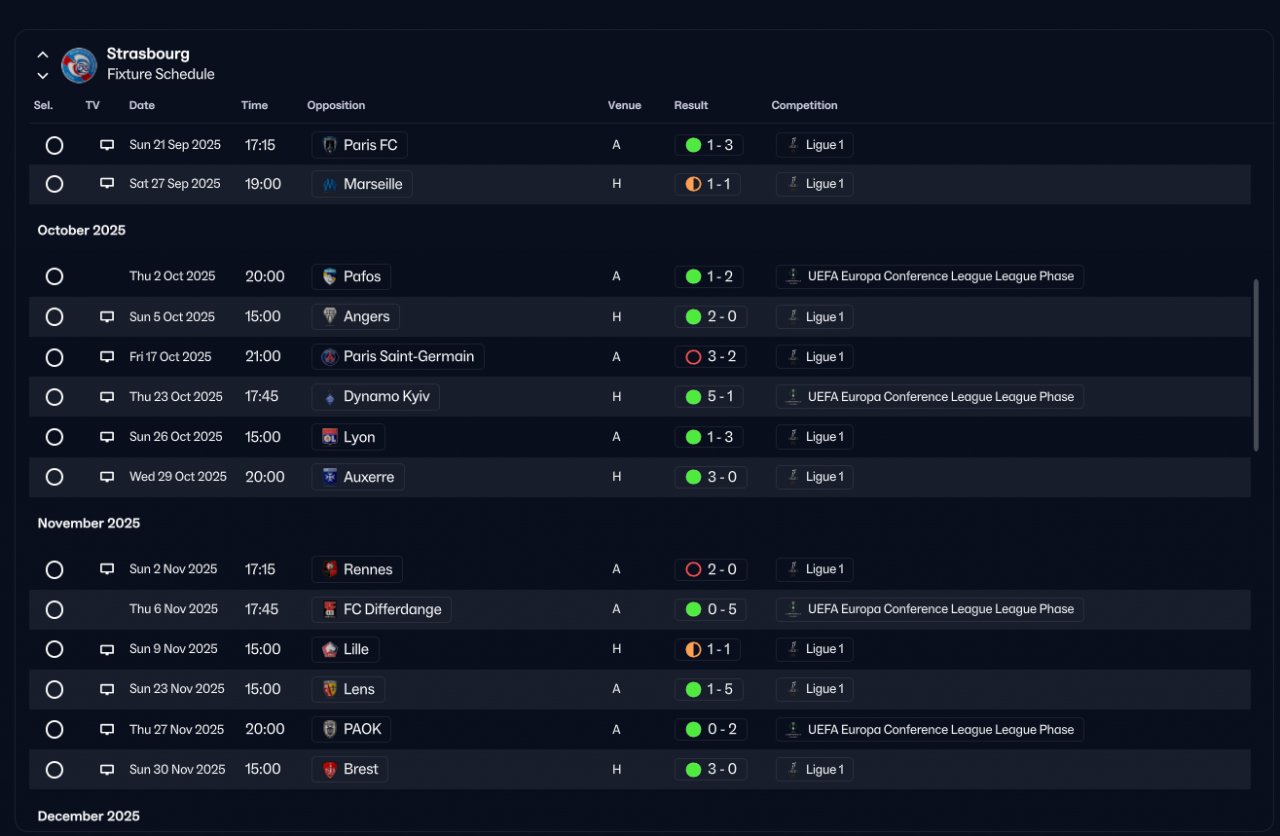Screen dimensions: 1280x836
Task: Select the radio button for Brest fixture
Action: coord(54,770)
